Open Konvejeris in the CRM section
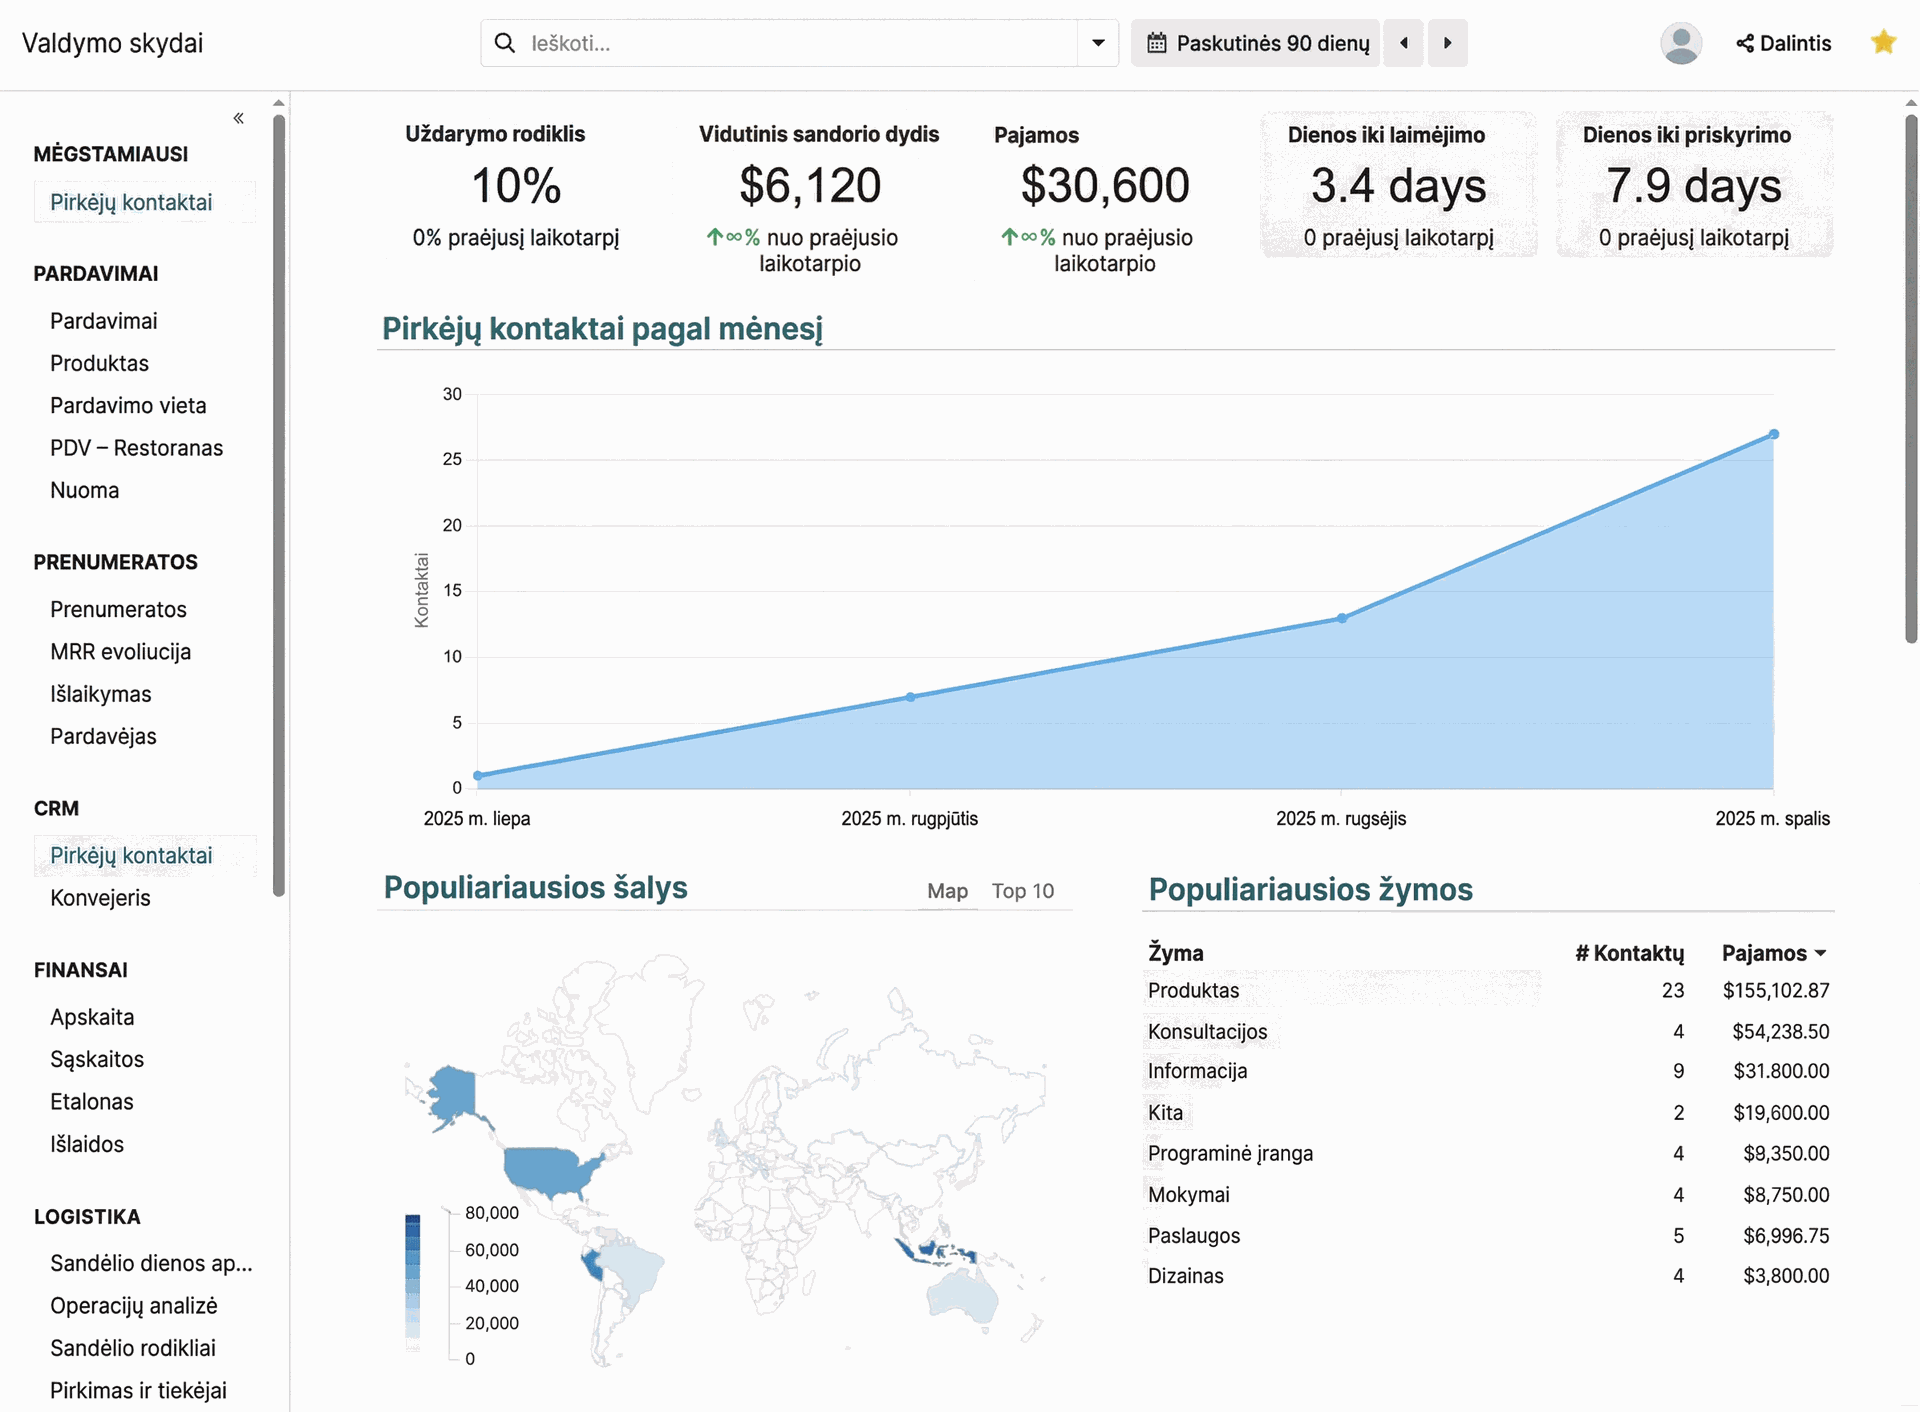This screenshot has width=1920, height=1412. point(100,898)
